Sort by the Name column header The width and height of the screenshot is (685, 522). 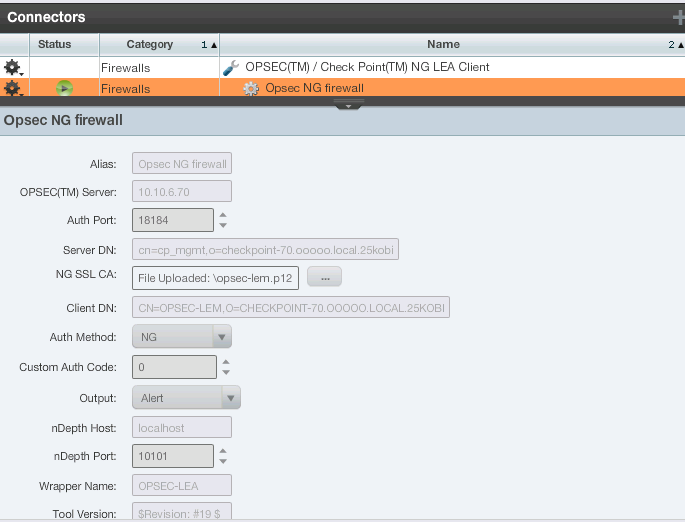pyautogui.click(x=452, y=45)
